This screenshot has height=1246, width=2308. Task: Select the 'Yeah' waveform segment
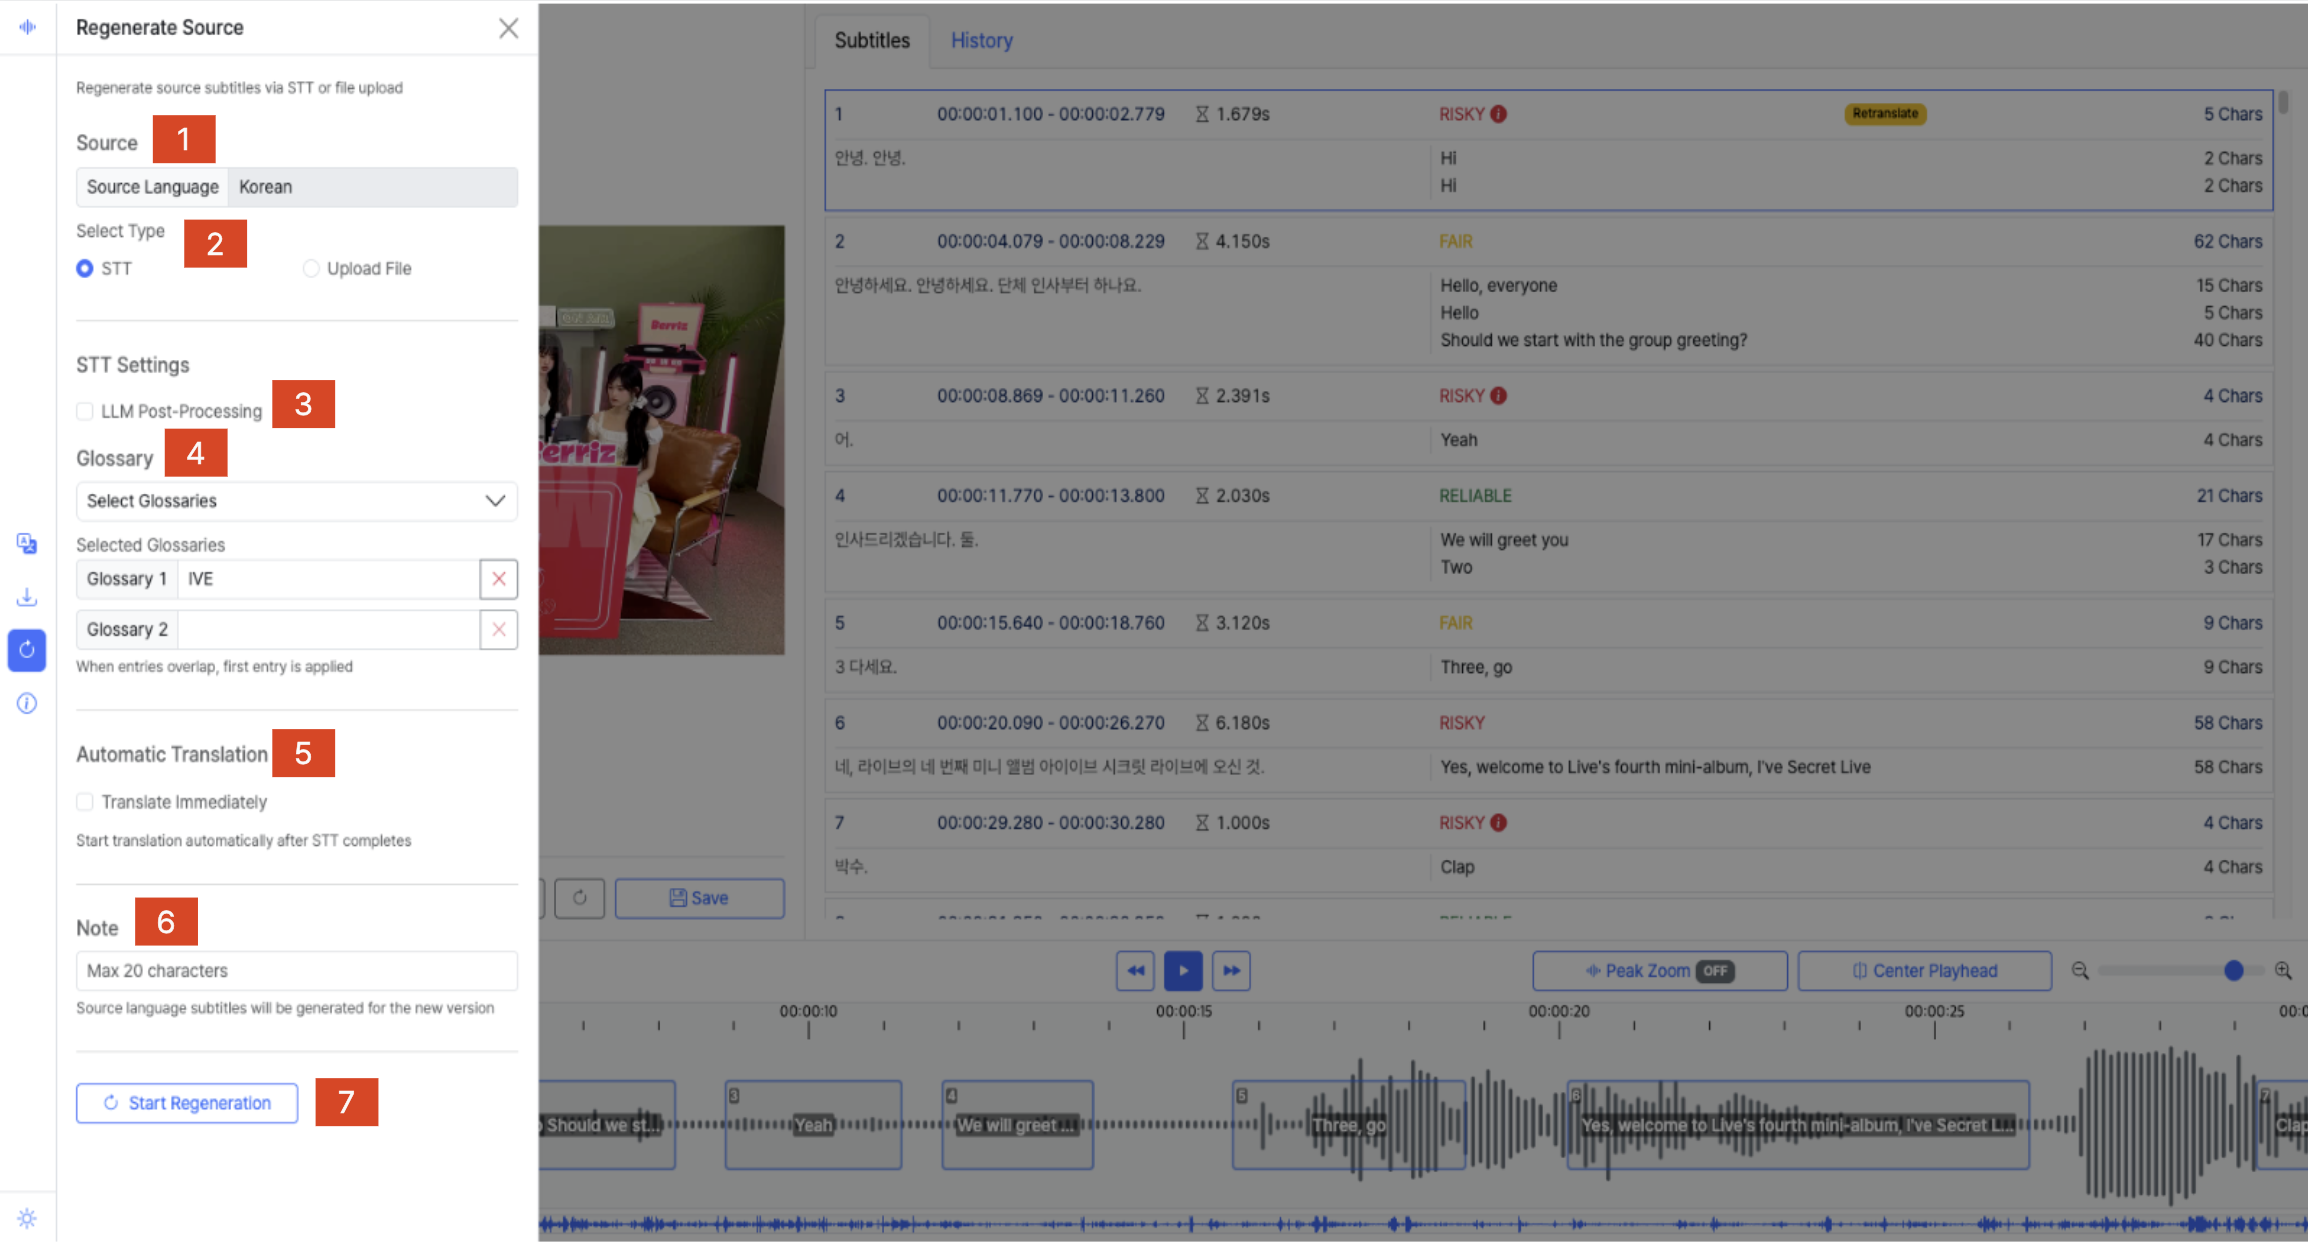coord(813,1125)
